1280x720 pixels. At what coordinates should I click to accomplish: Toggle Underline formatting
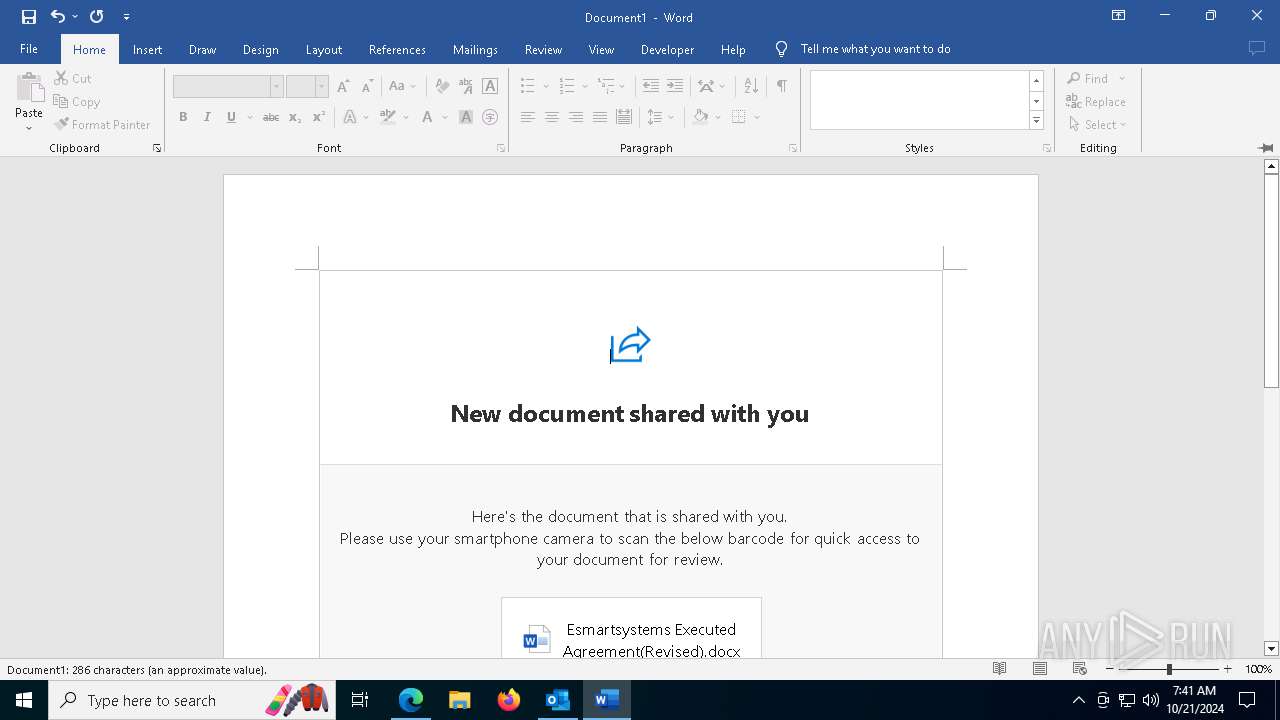point(231,117)
